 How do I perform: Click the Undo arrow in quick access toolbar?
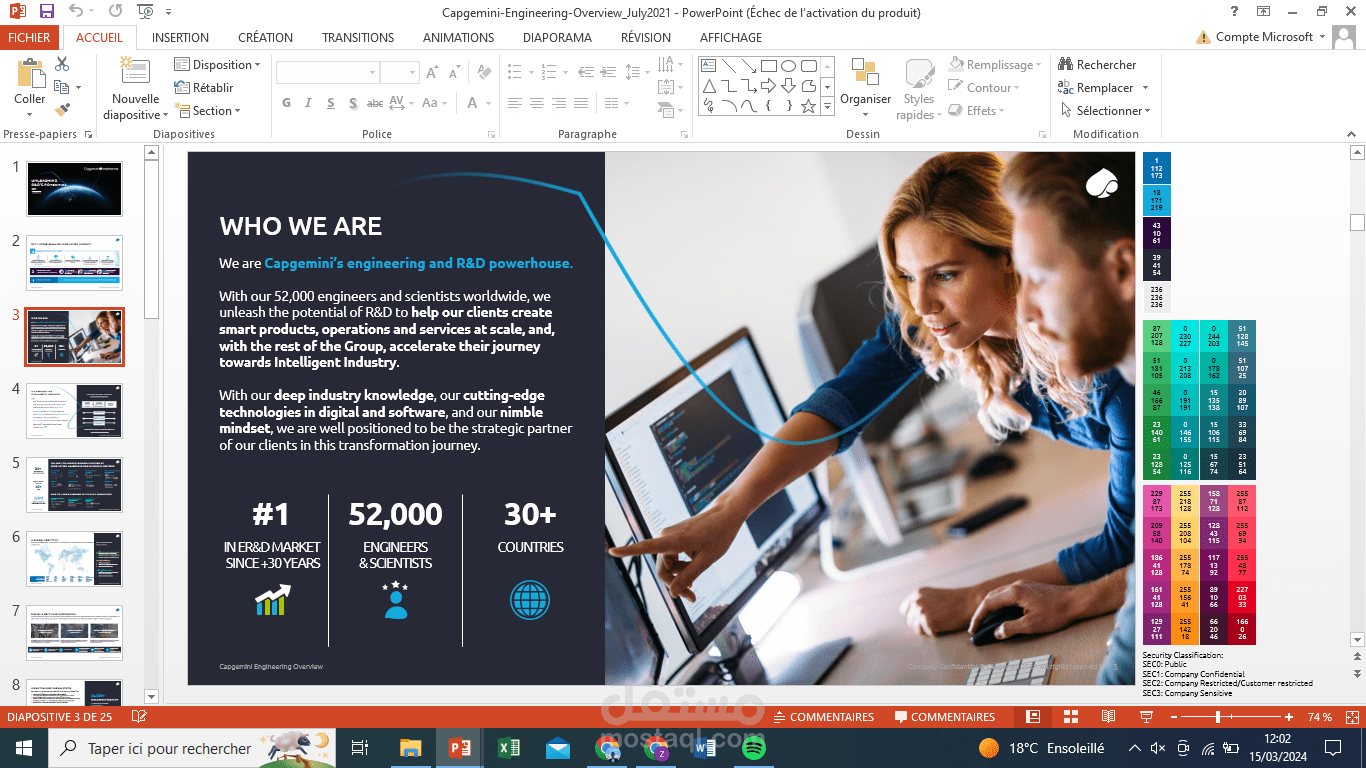[77, 12]
